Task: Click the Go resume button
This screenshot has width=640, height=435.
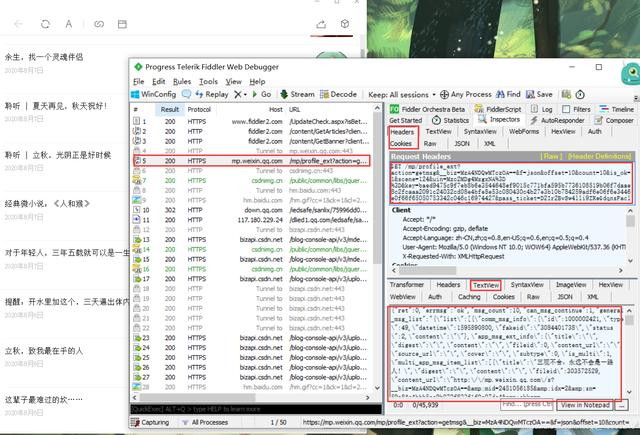Action: point(262,94)
